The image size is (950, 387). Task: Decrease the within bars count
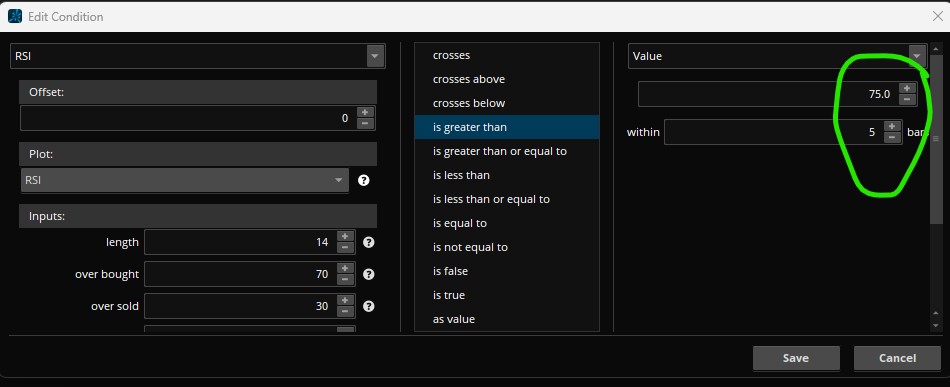tap(891, 137)
